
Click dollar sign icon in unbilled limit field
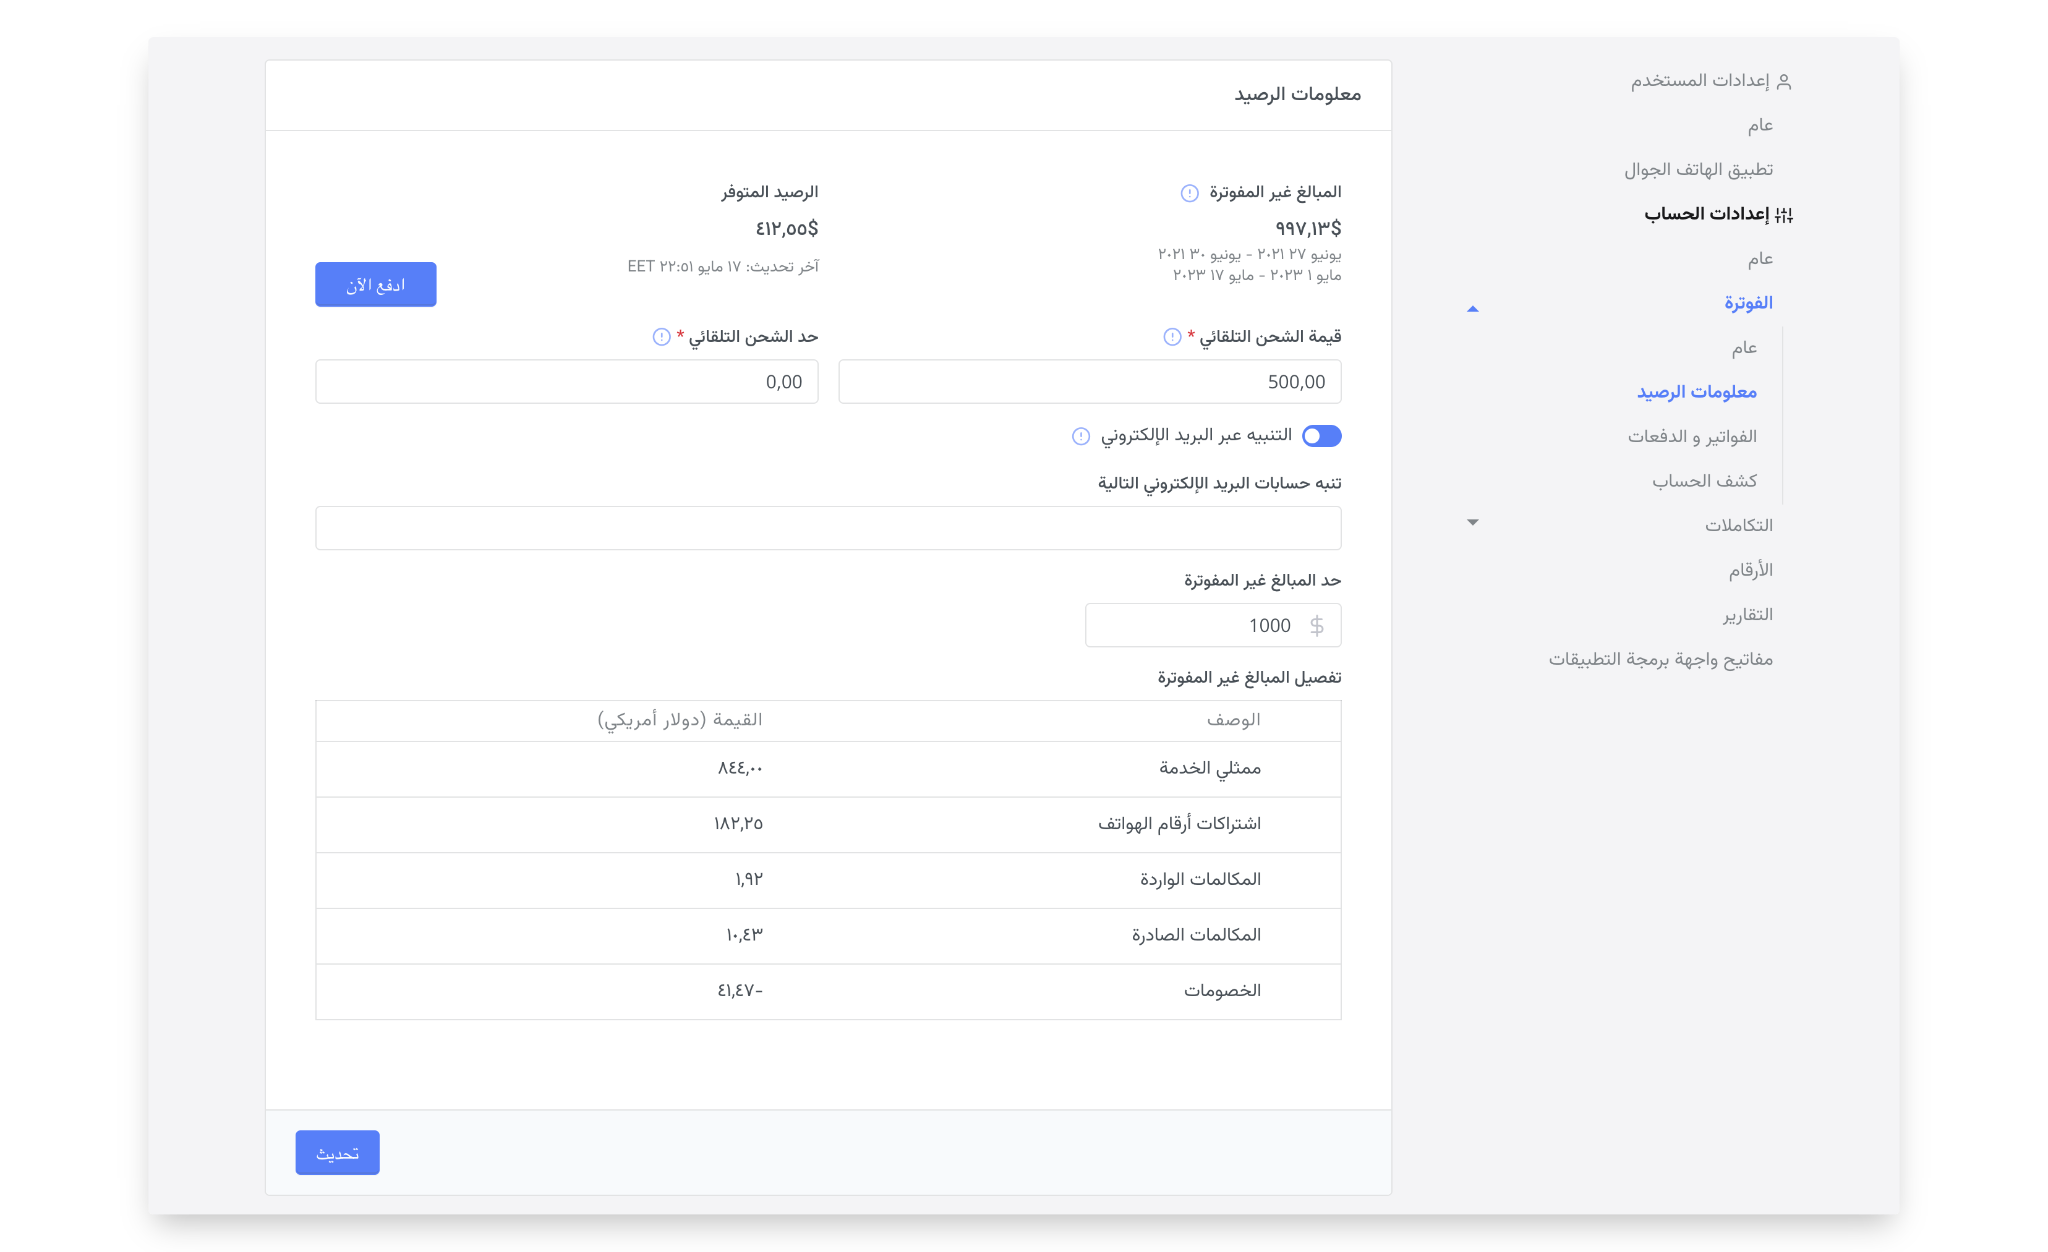click(x=1317, y=626)
